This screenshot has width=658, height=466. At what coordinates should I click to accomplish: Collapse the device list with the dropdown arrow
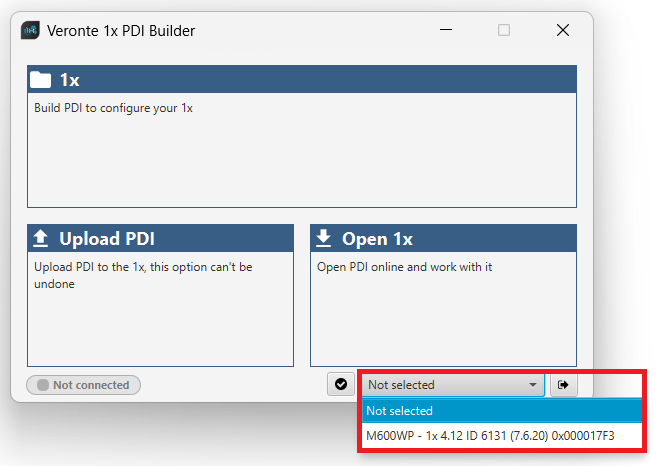[533, 385]
